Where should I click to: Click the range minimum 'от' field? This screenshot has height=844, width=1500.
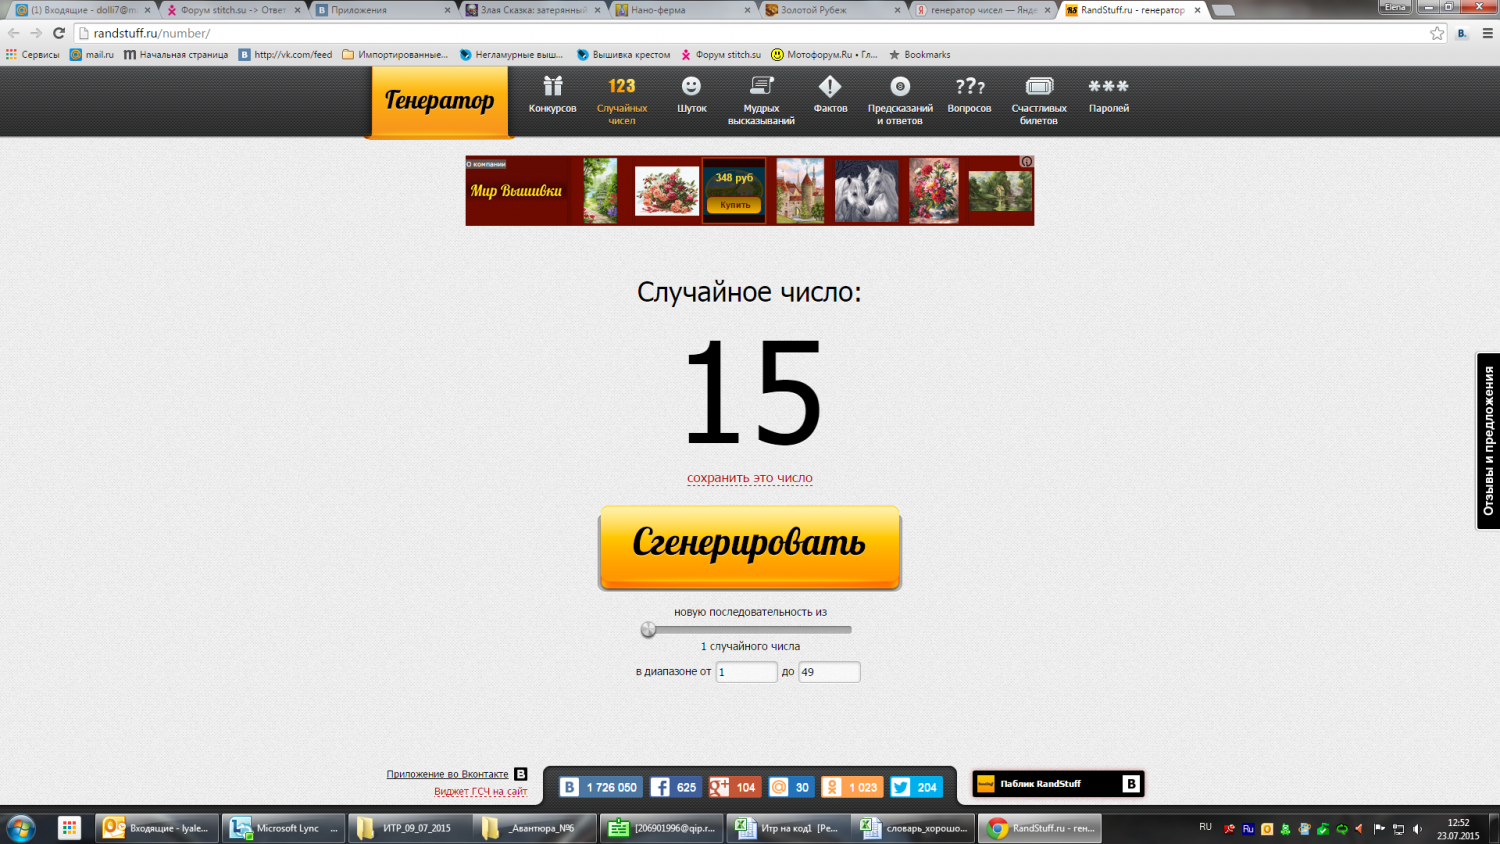click(746, 672)
